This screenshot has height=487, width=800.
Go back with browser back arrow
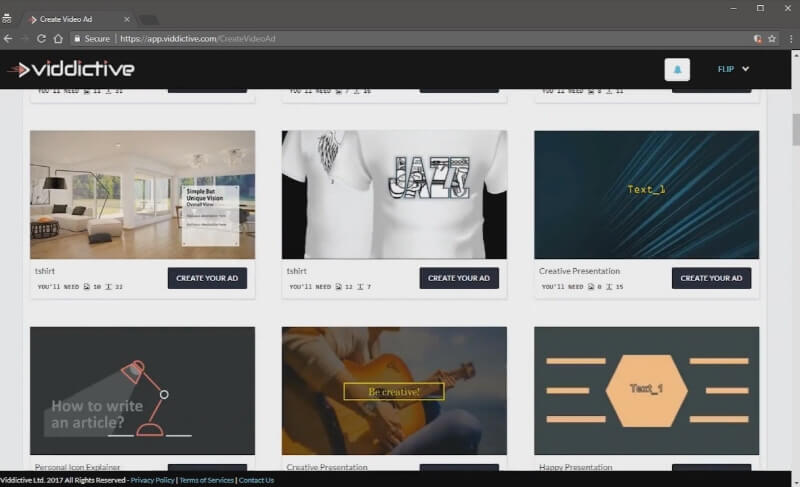coord(8,39)
